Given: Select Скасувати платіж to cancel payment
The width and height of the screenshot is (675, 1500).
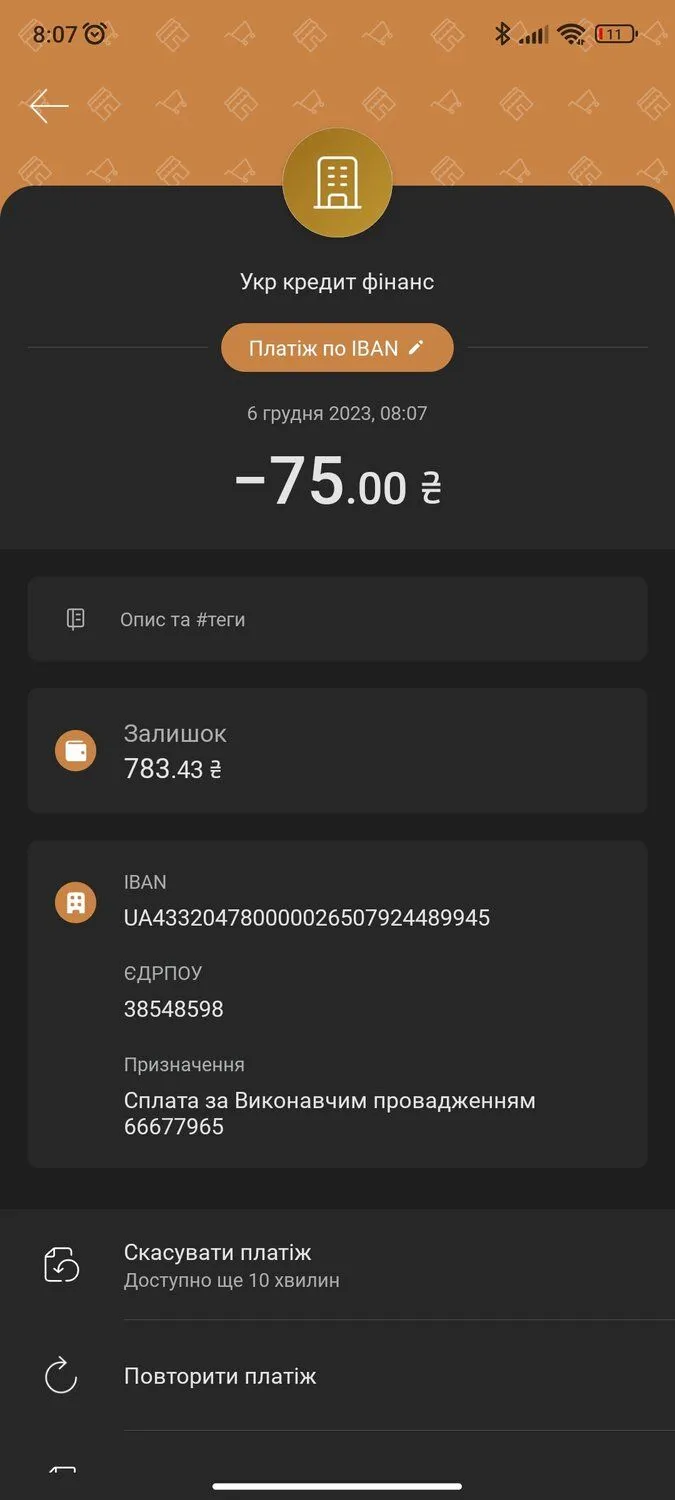Looking at the screenshot, I should 217,1252.
